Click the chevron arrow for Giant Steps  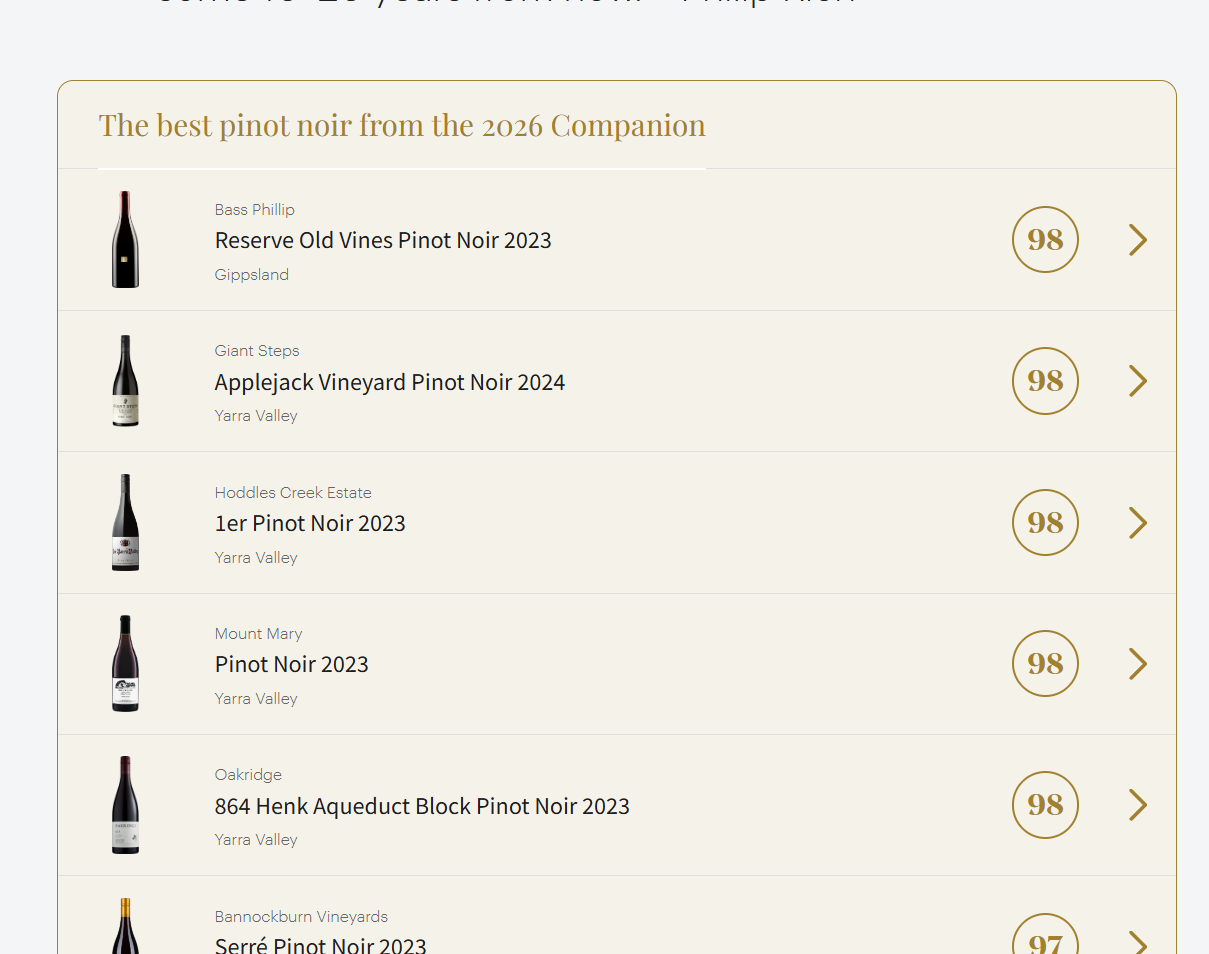tap(1138, 381)
